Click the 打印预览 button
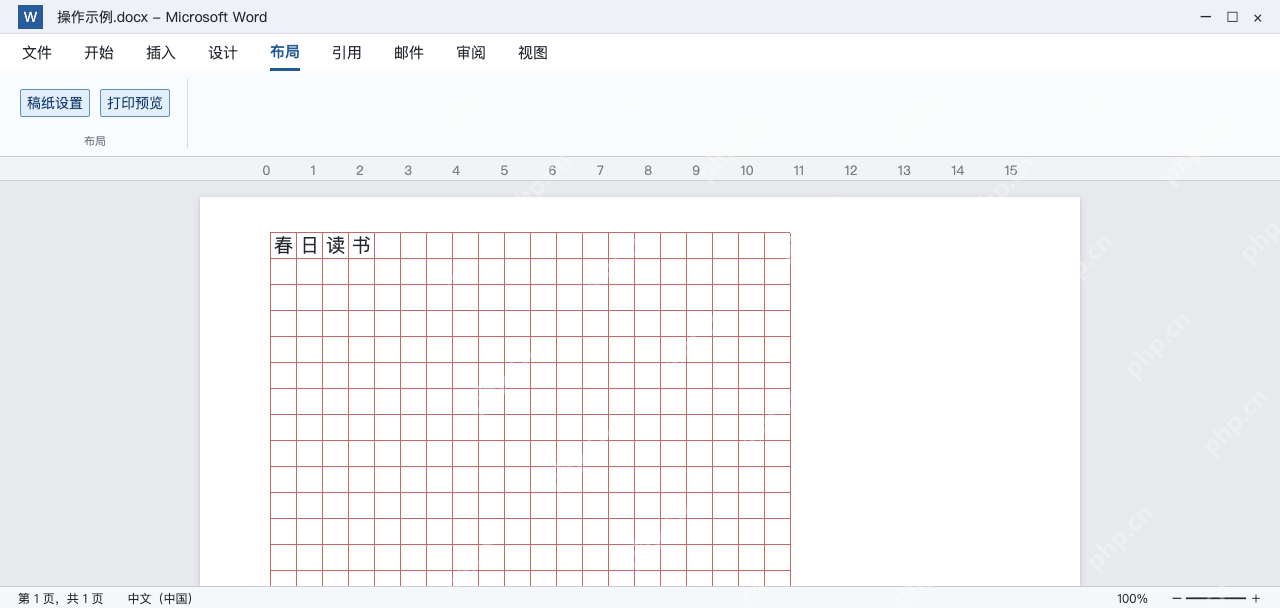Image resolution: width=1280 pixels, height=608 pixels. (135, 103)
